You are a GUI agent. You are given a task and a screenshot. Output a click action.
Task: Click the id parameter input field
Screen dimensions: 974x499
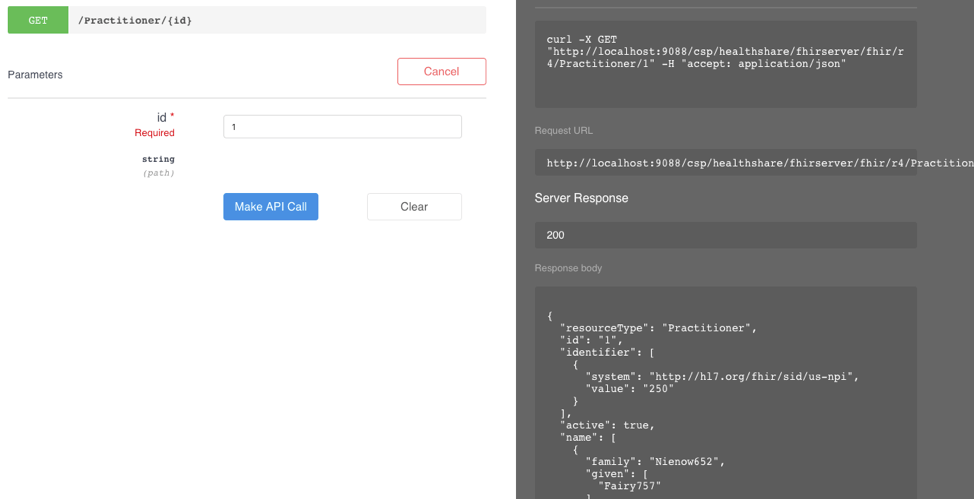click(x=342, y=127)
